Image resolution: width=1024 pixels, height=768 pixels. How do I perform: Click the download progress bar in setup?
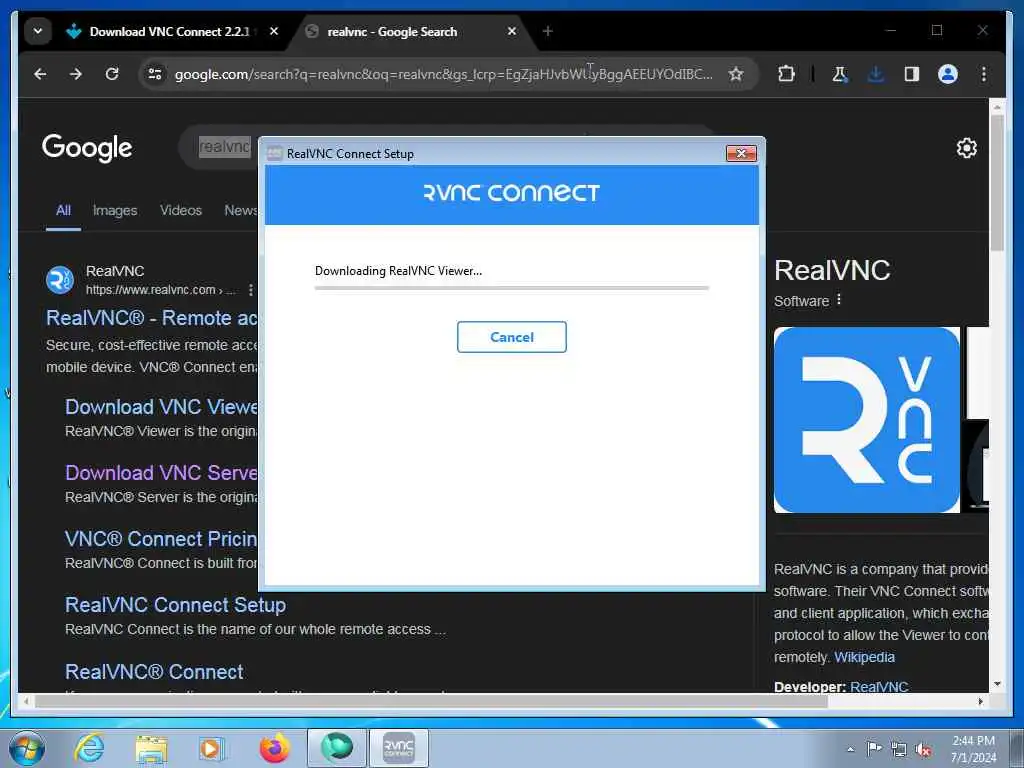tap(511, 287)
